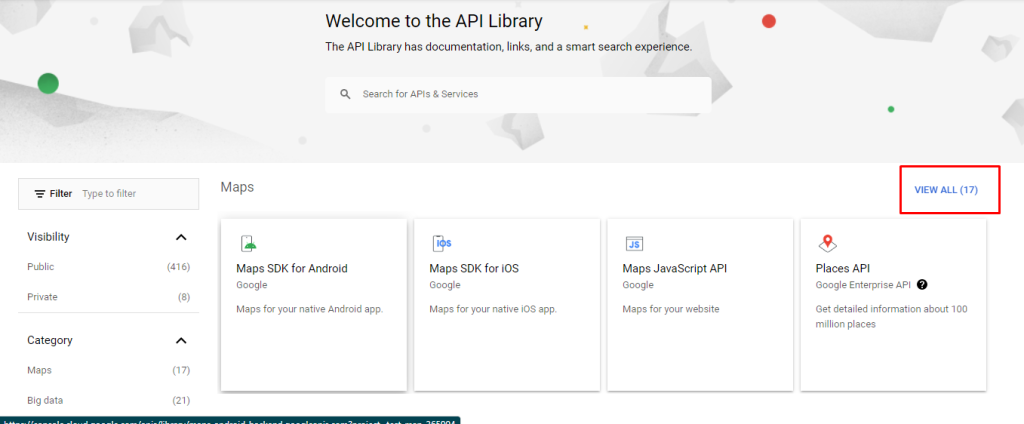Filter by Public visibility

tap(41, 267)
